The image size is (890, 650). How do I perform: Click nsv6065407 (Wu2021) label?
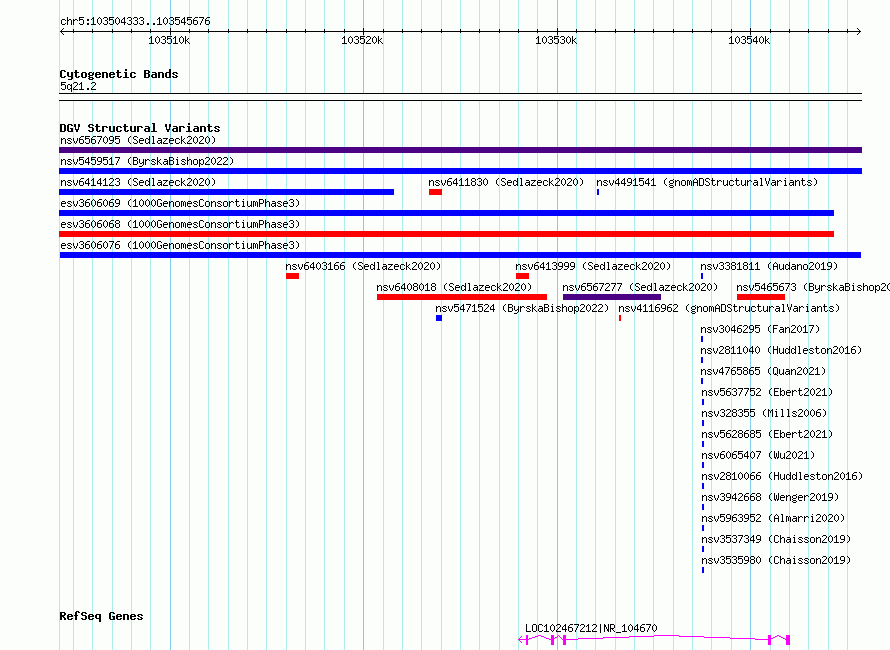point(758,455)
